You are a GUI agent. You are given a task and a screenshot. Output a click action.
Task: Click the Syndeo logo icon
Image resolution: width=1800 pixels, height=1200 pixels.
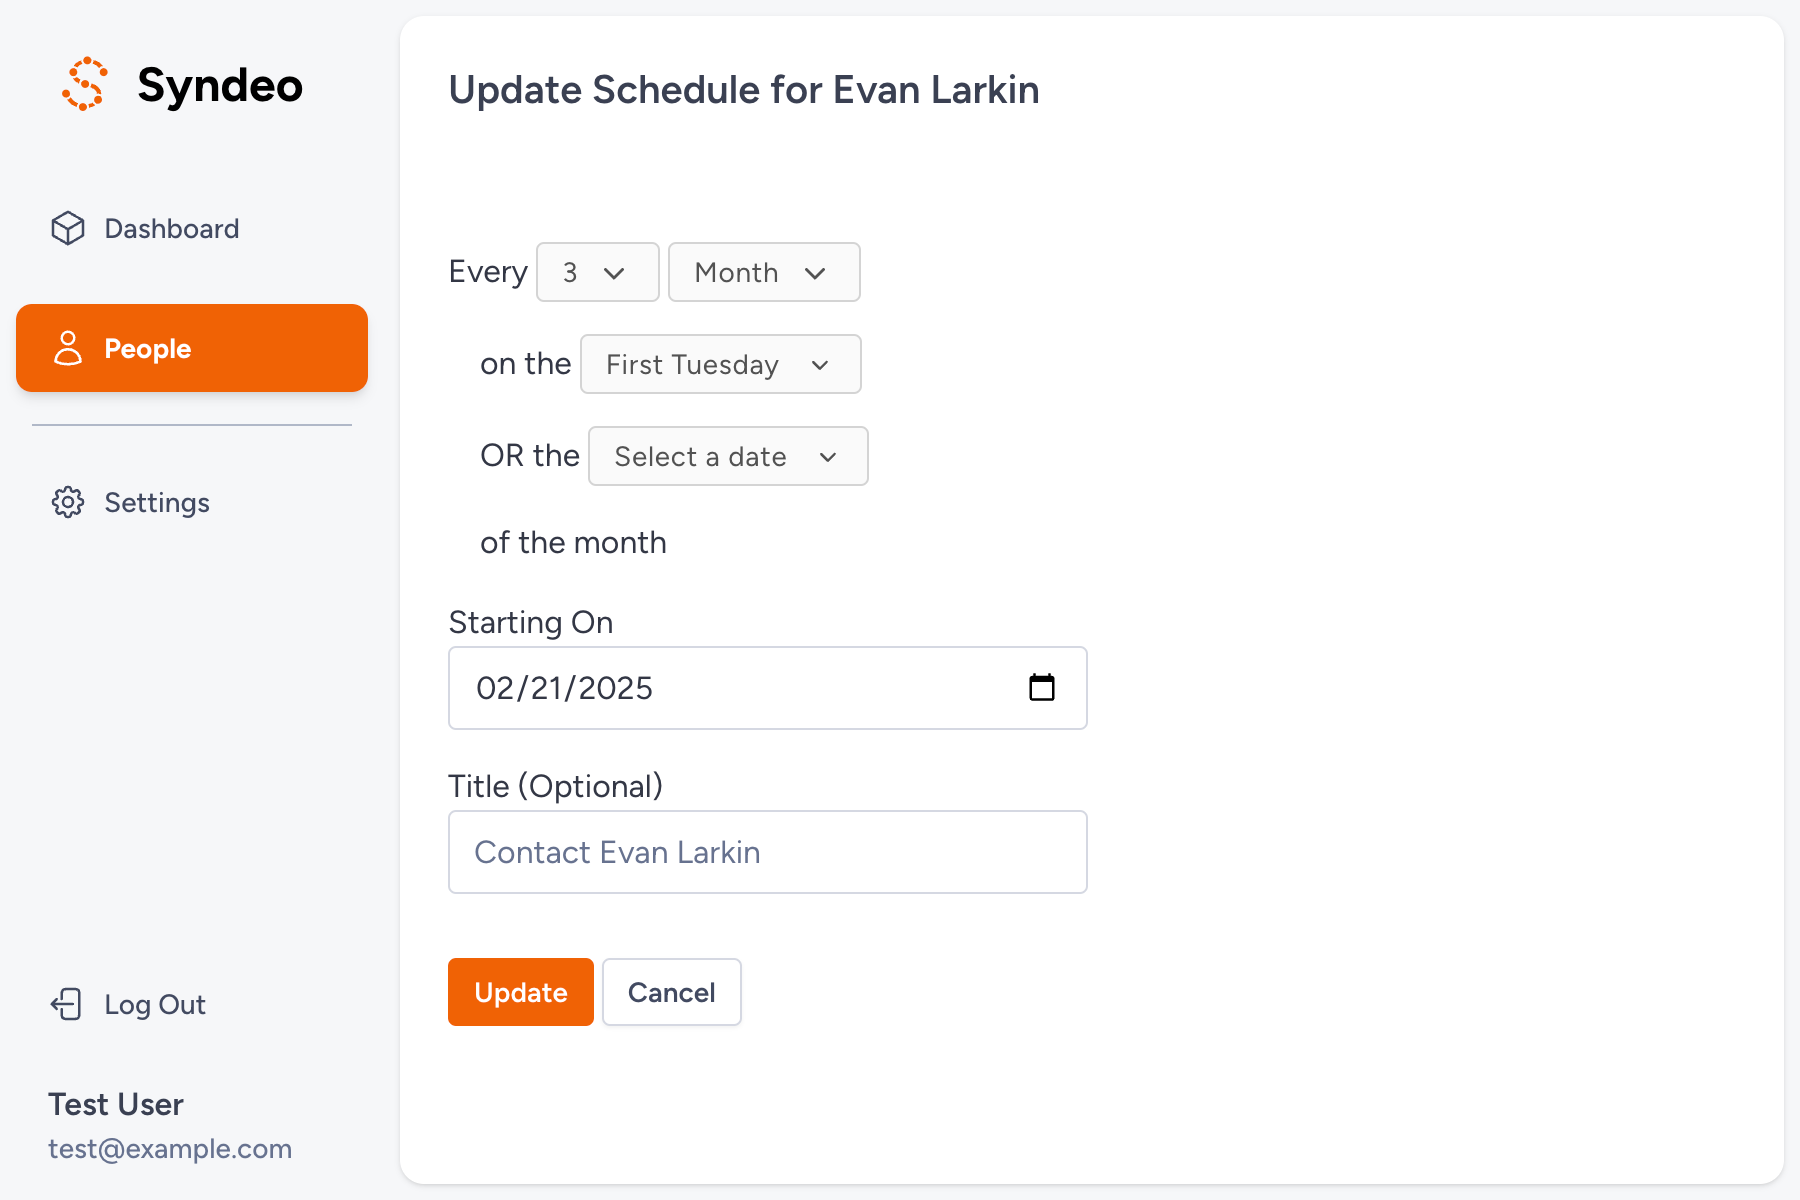pos(85,84)
